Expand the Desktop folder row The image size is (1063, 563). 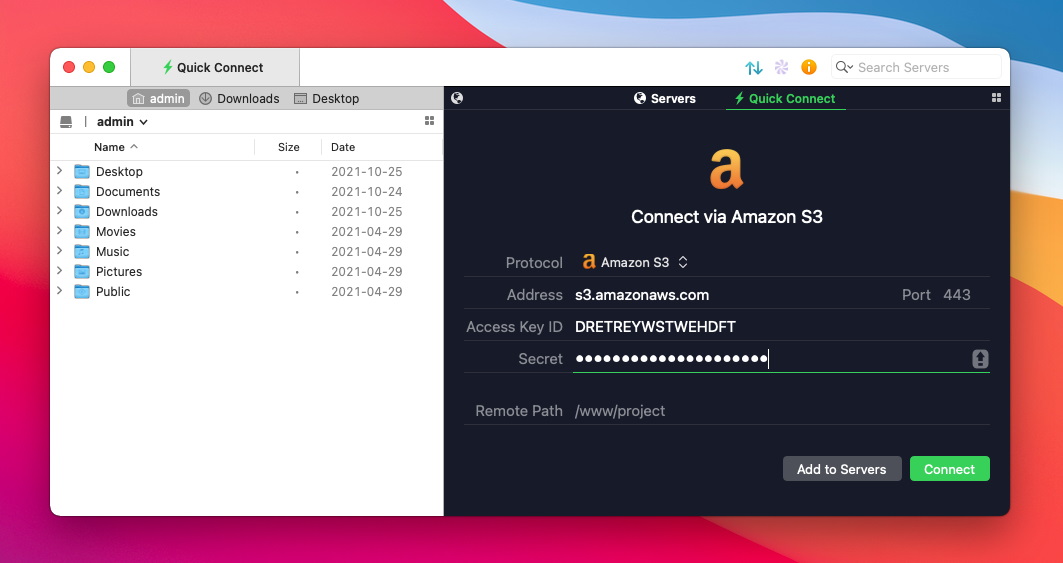pyautogui.click(x=60, y=171)
